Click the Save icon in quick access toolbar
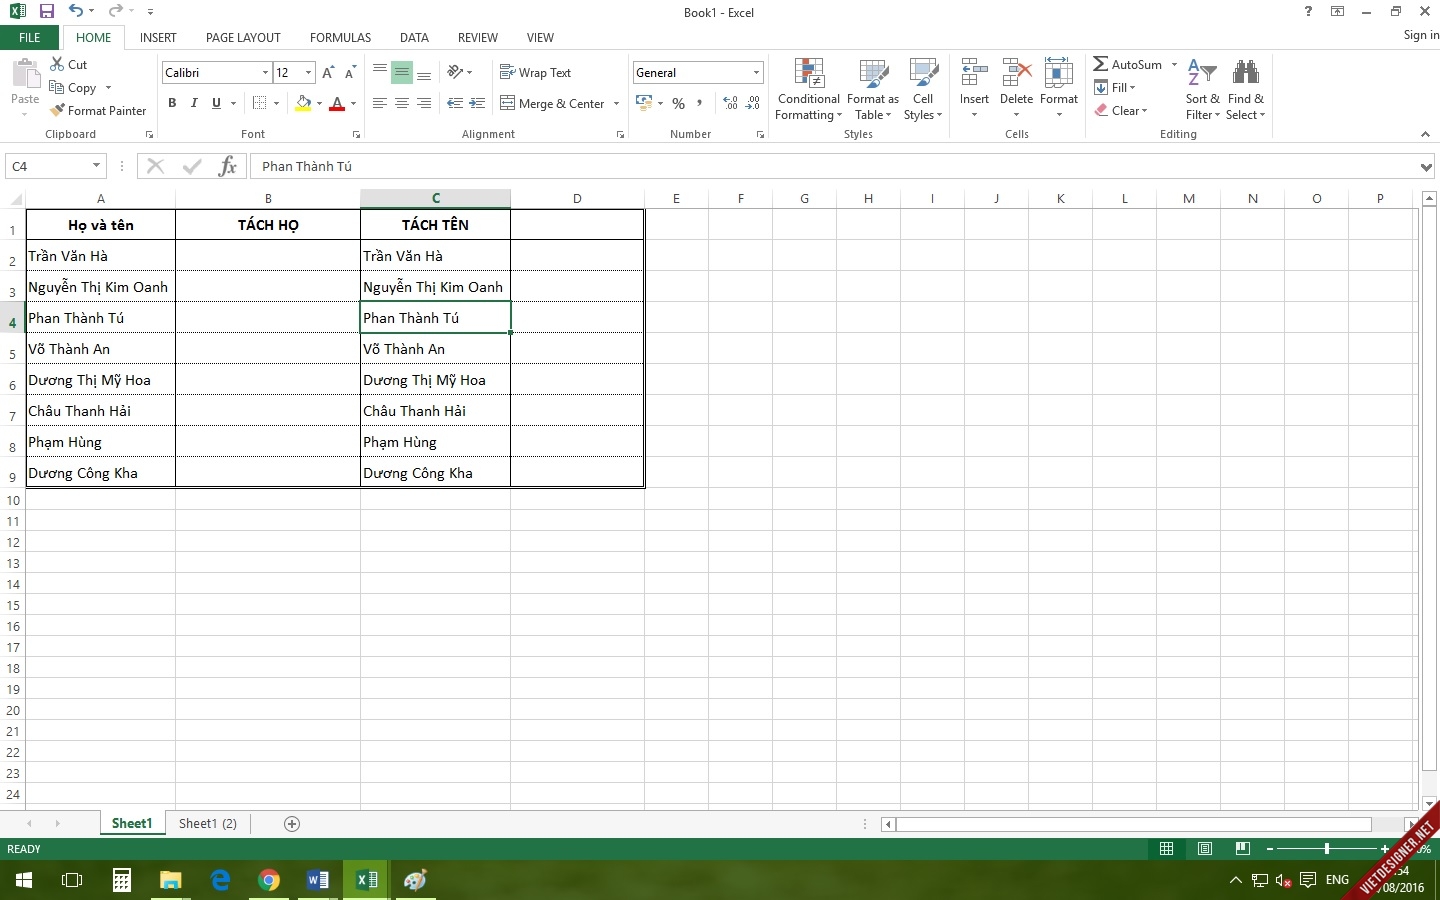This screenshot has height=900, width=1440. [47, 12]
